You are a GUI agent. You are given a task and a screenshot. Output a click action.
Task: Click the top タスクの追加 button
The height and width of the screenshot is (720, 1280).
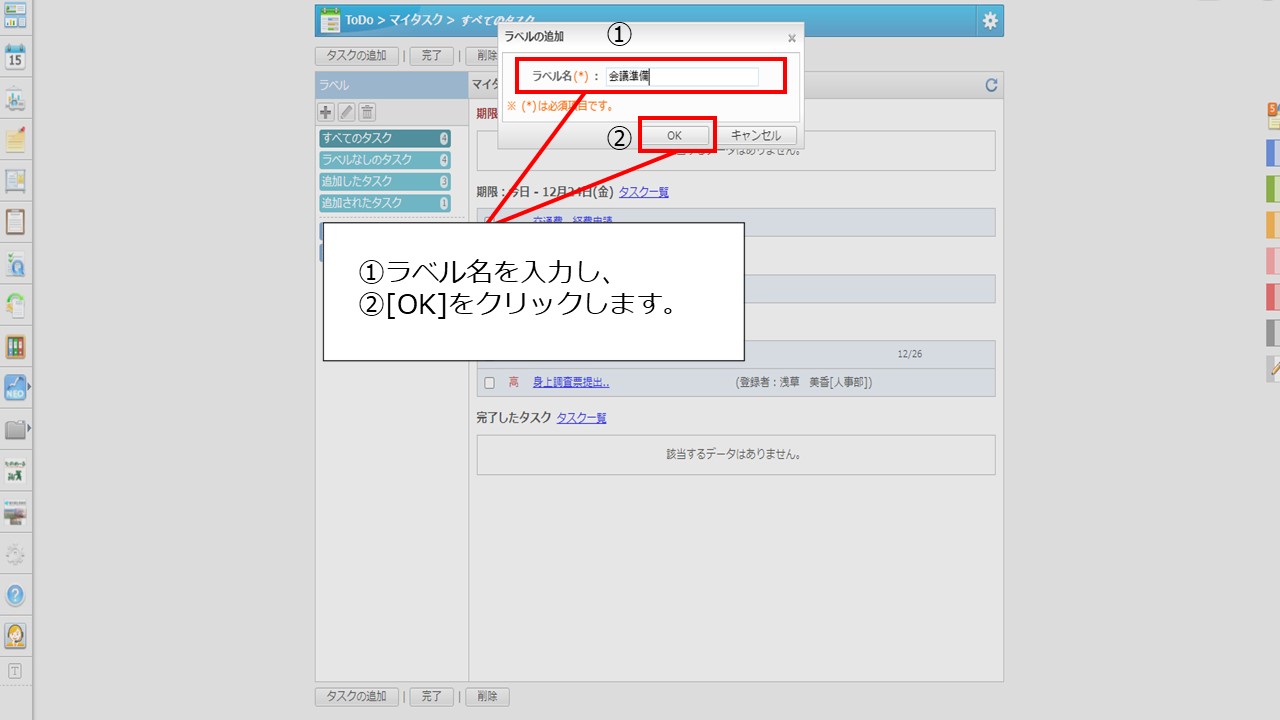click(357, 56)
